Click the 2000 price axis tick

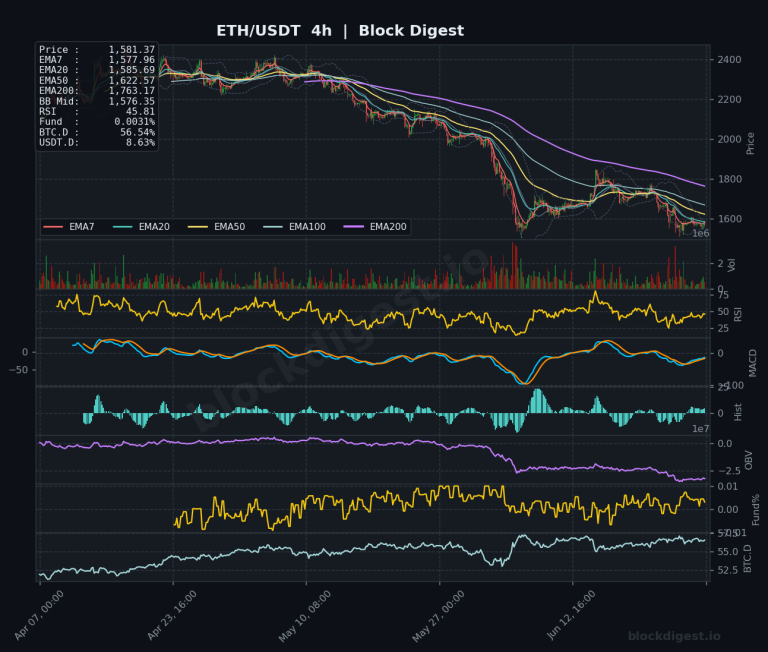(729, 139)
